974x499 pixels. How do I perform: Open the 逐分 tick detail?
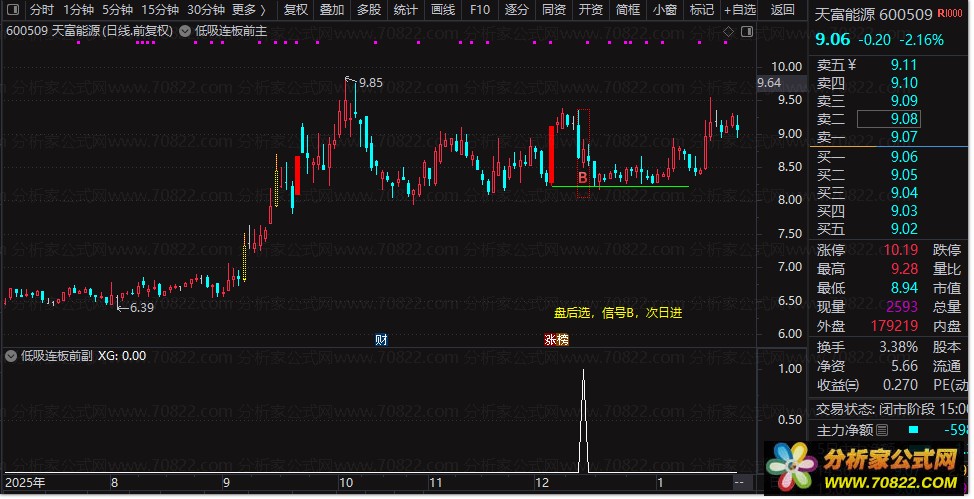[x=516, y=10]
